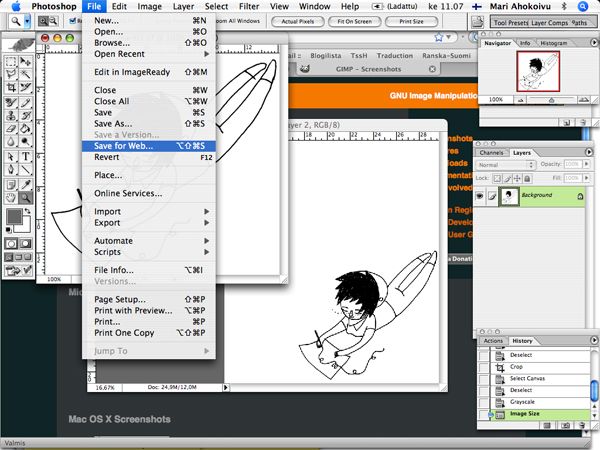Viewport: 600px width, 450px height.
Task: Select the Healing Brush tool
Action: click(x=11, y=102)
